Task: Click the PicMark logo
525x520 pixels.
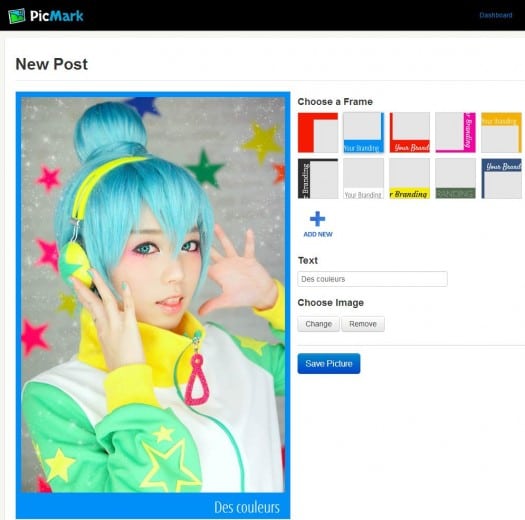Action: [x=46, y=16]
